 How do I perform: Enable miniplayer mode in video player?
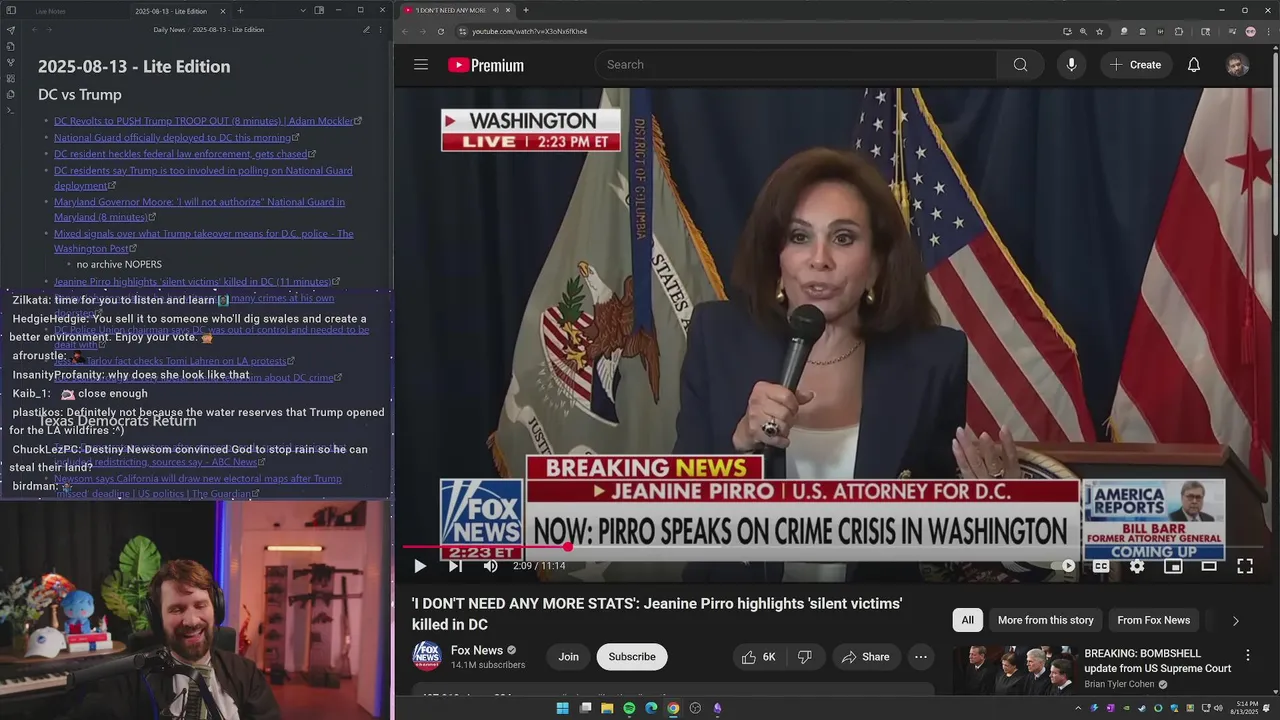[1173, 566]
